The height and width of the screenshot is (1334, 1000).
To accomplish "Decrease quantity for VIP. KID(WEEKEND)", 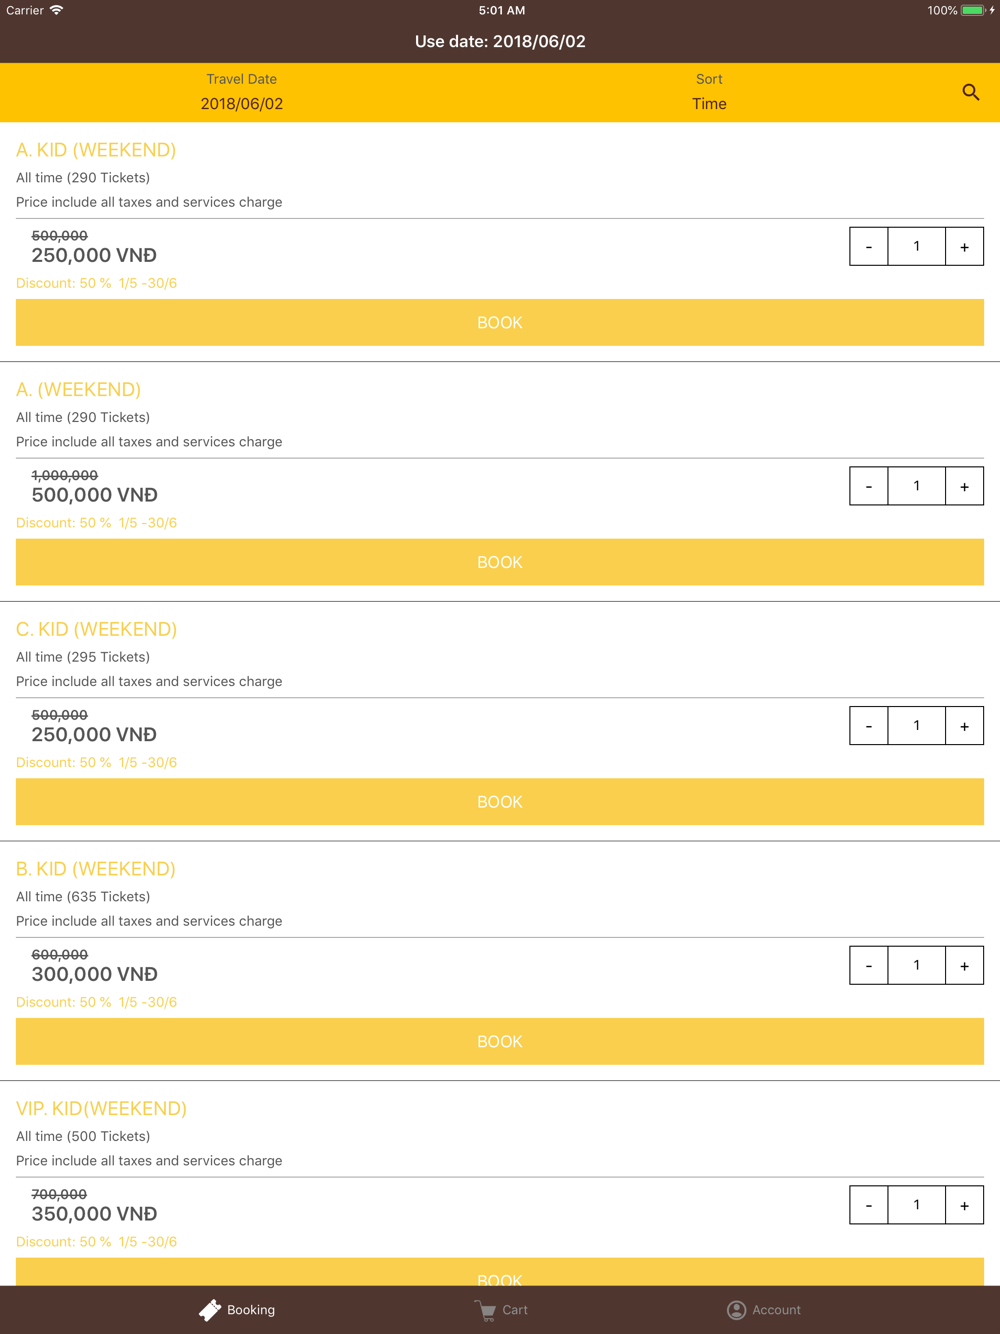I will pos(869,1205).
